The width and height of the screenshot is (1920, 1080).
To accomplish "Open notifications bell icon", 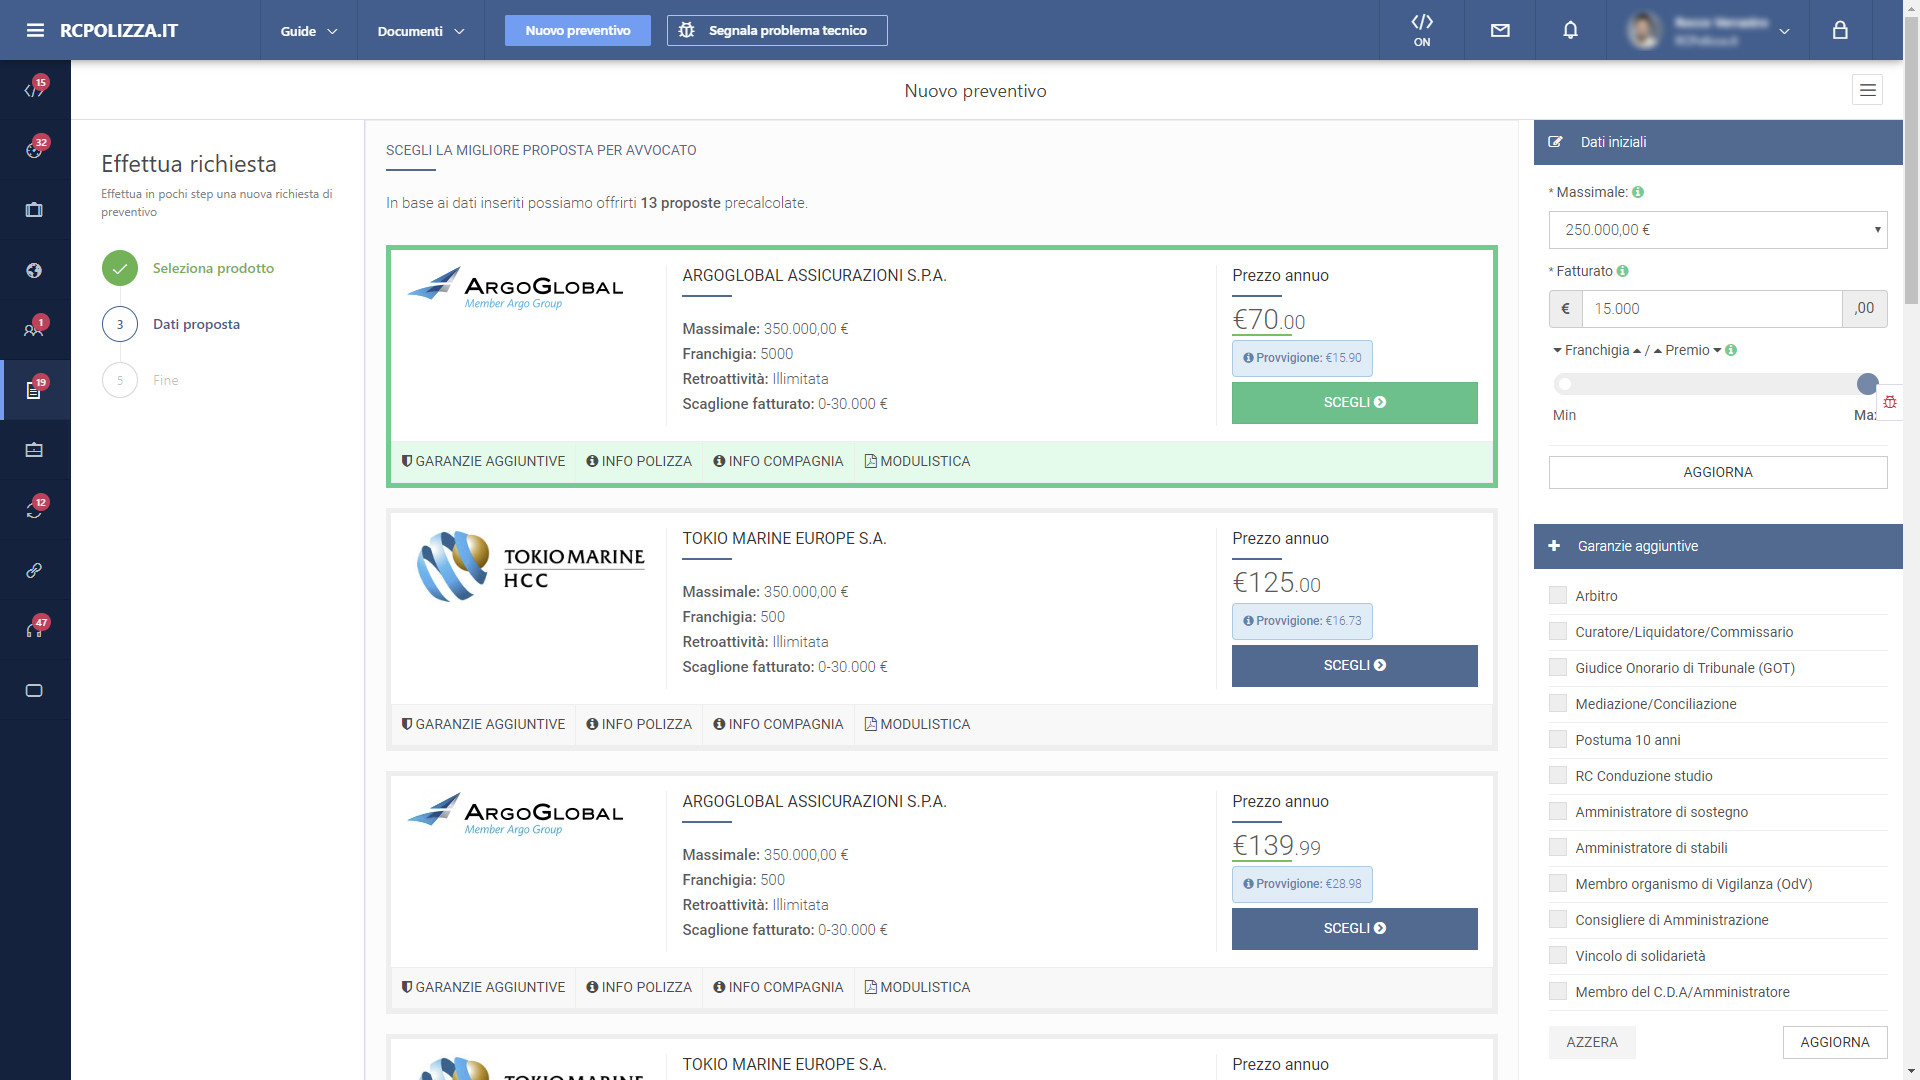I will [x=1570, y=30].
